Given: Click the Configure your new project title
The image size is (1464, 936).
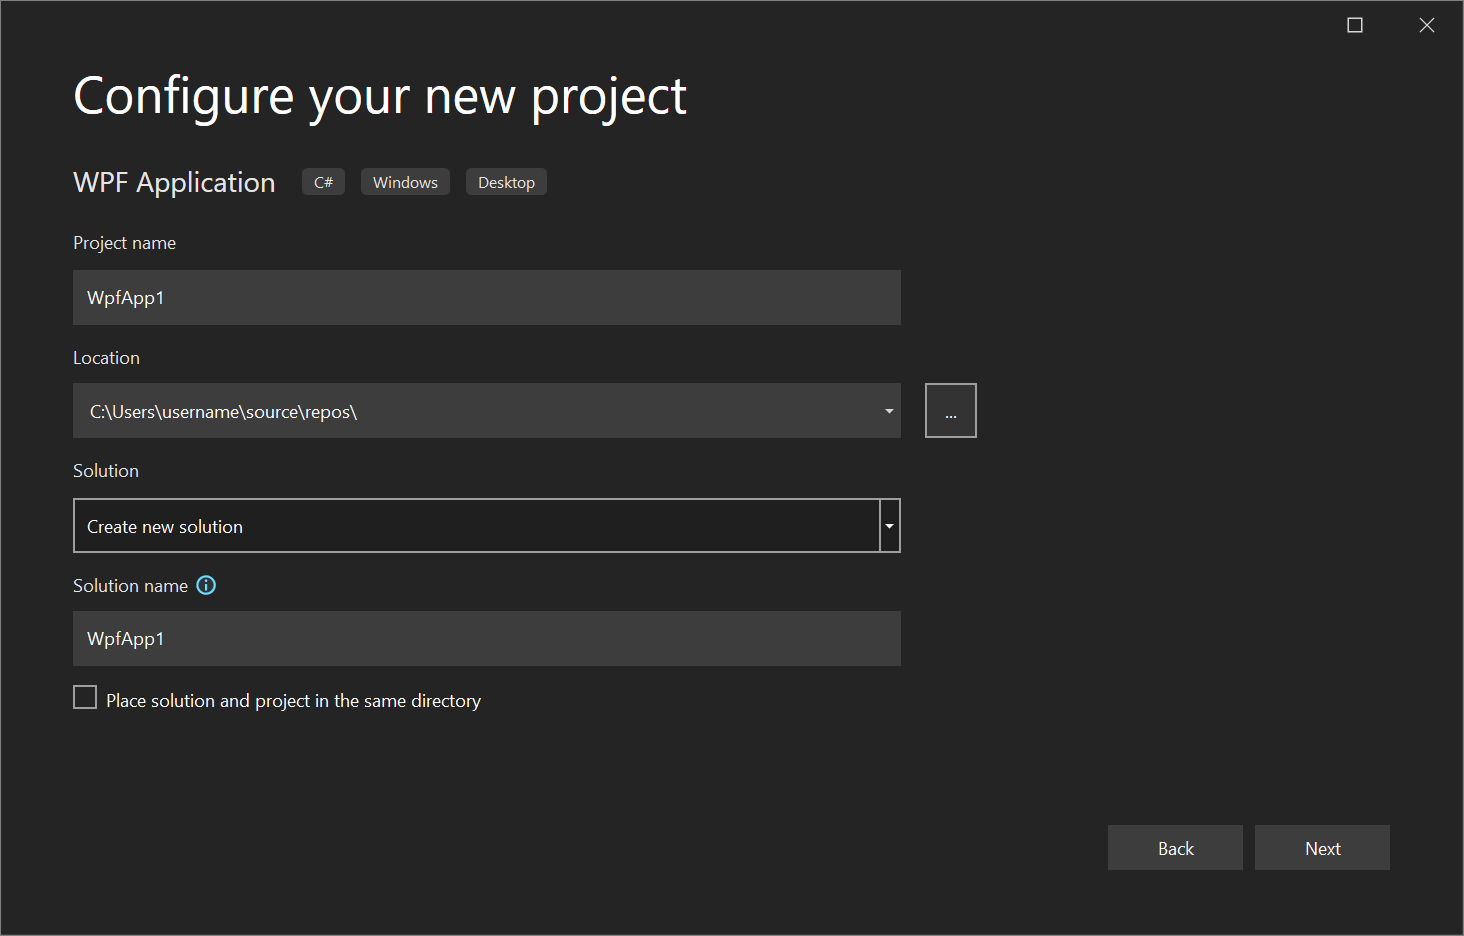Looking at the screenshot, I should pyautogui.click(x=379, y=95).
